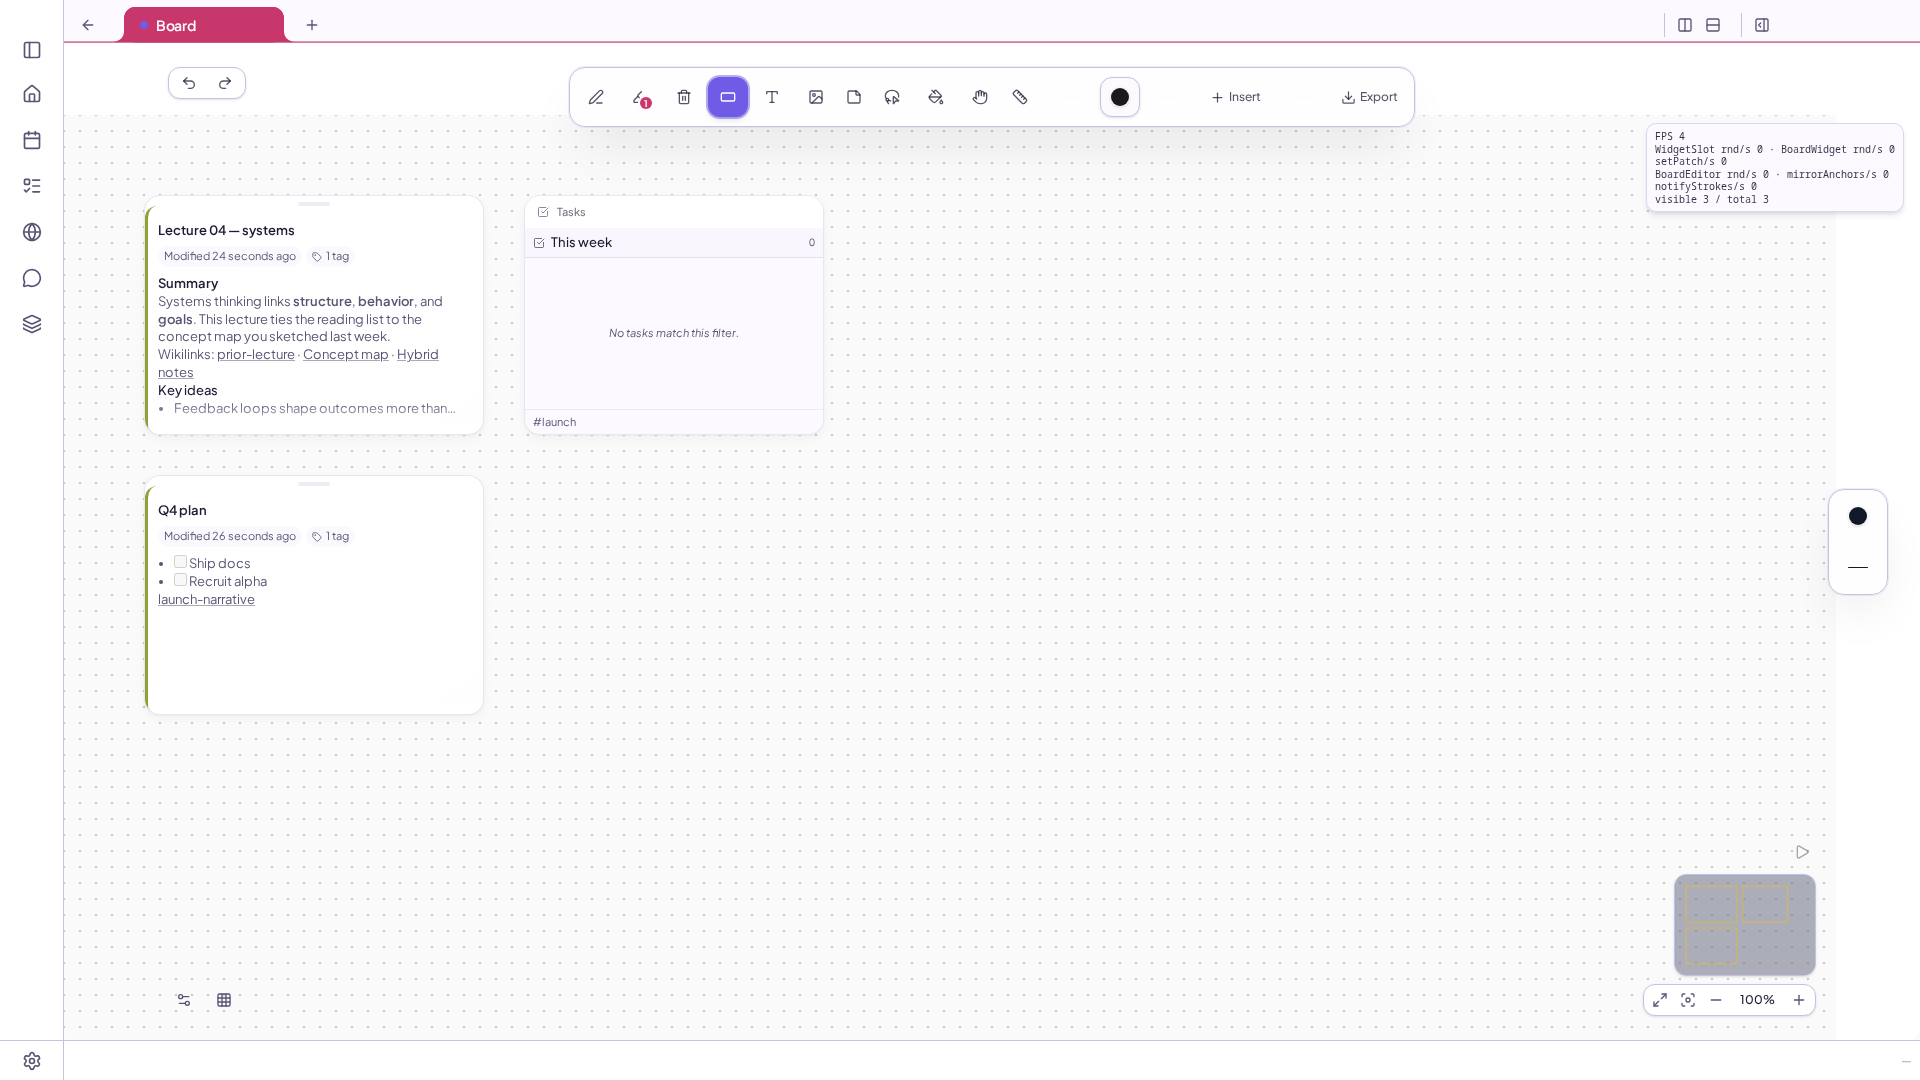Redo the last action
Screen dimensions: 1920x1080
pos(225,83)
